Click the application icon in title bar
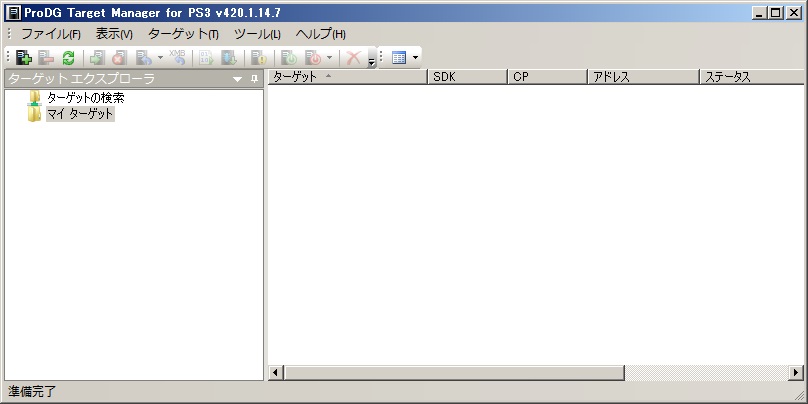 (x=12, y=12)
